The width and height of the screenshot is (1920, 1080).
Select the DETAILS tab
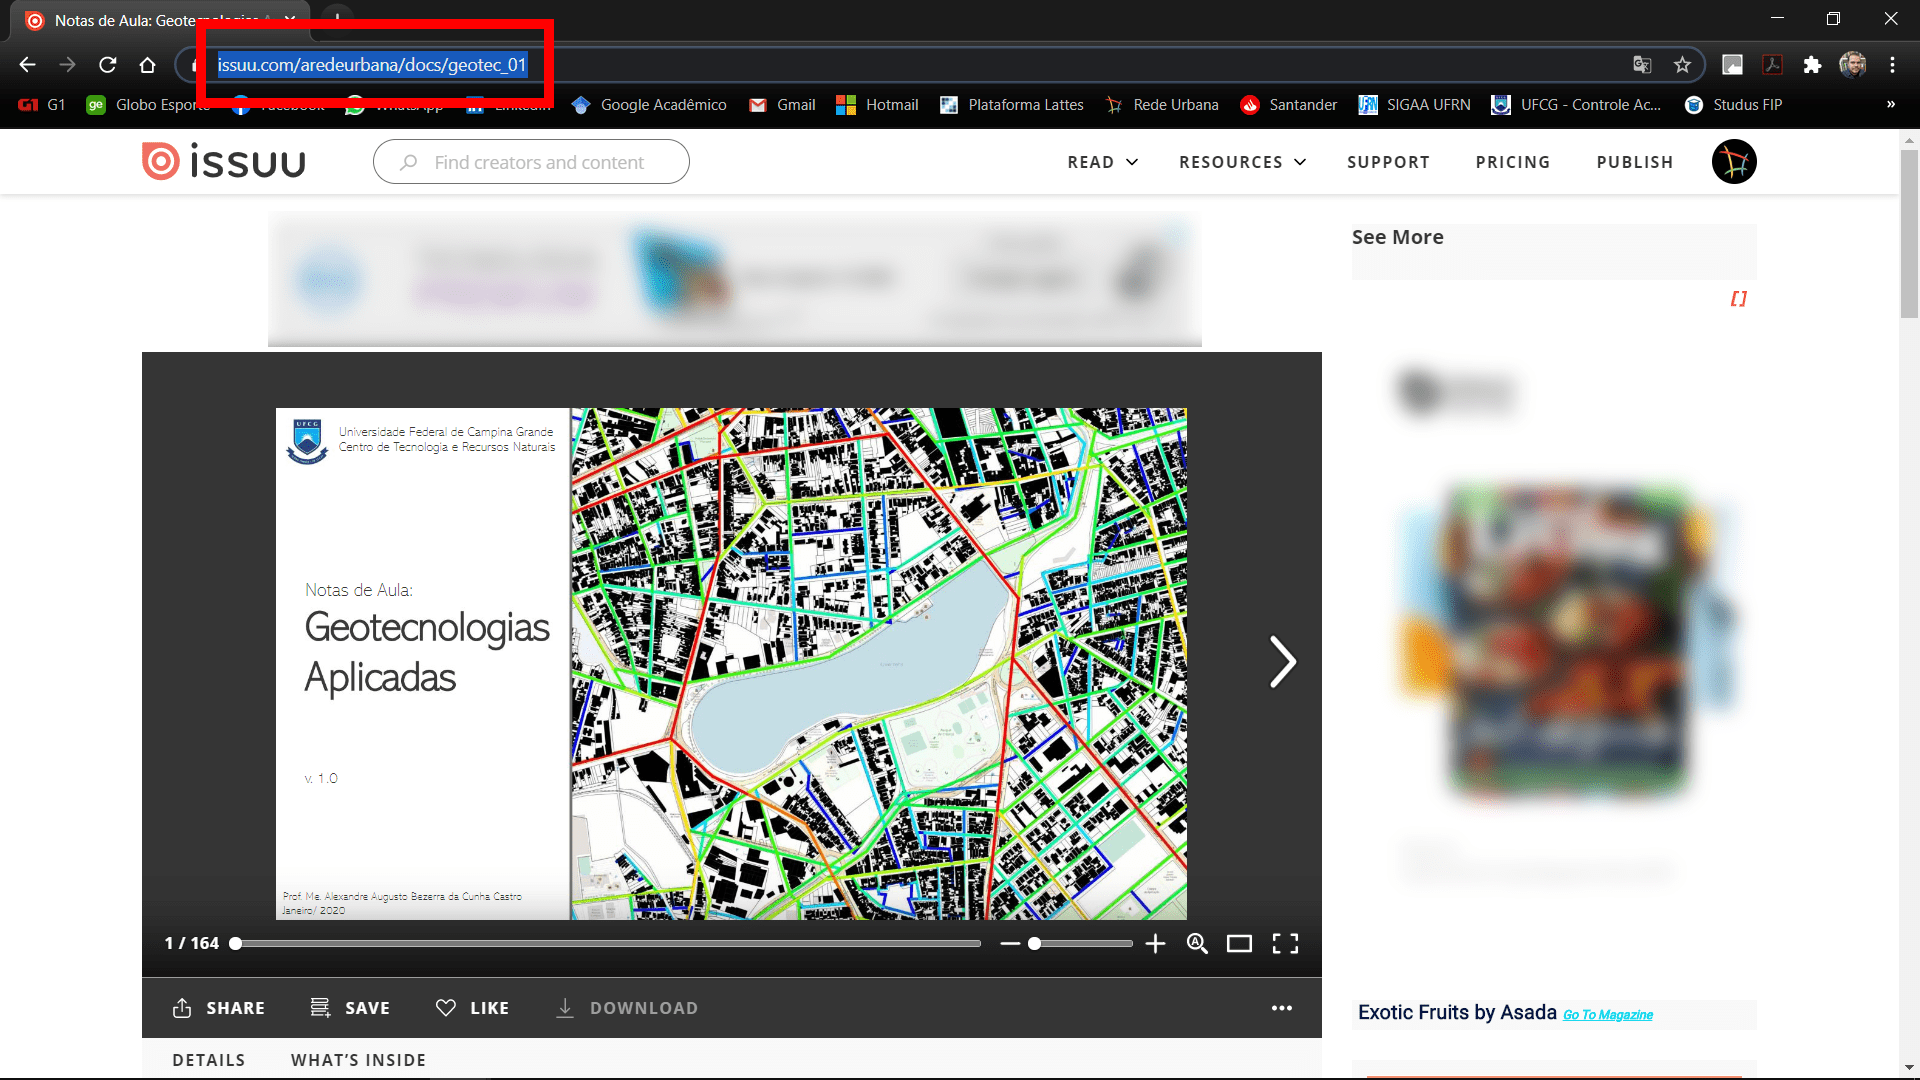pos(209,1059)
